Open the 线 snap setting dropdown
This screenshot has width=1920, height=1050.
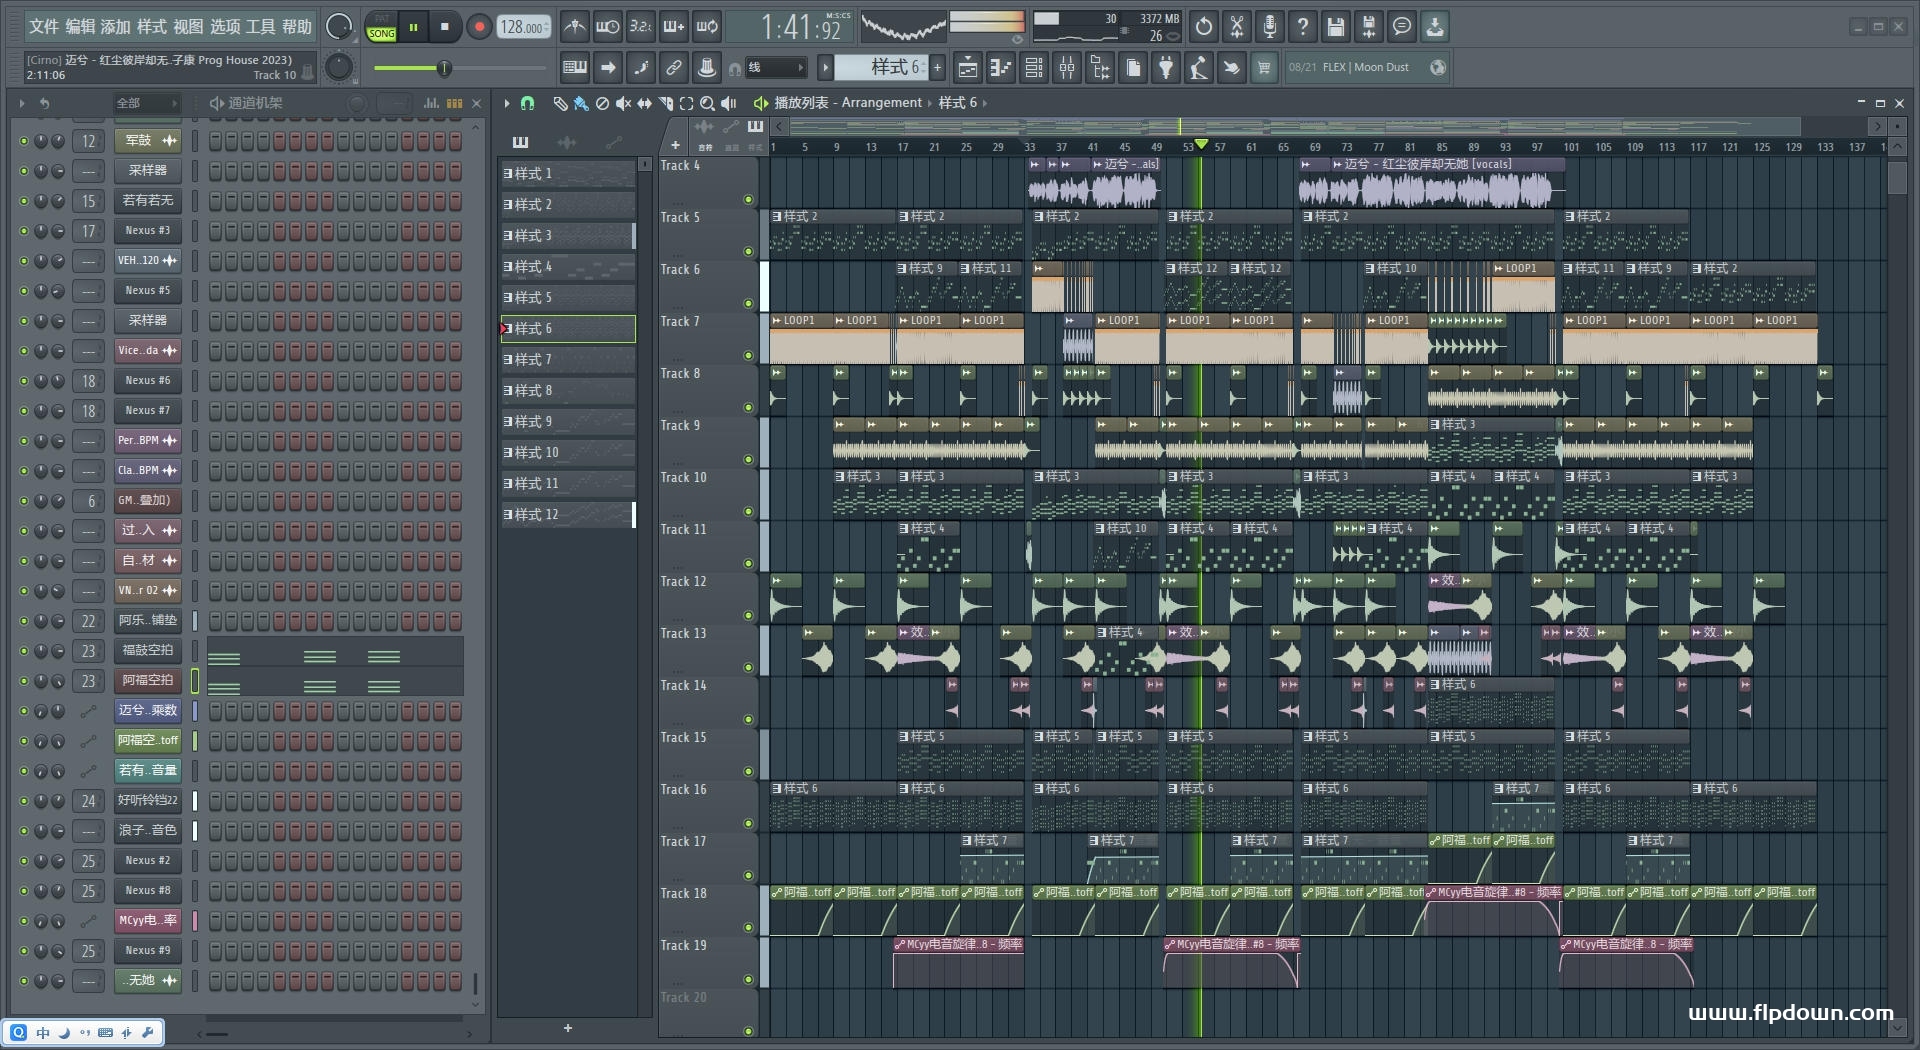tap(776, 68)
